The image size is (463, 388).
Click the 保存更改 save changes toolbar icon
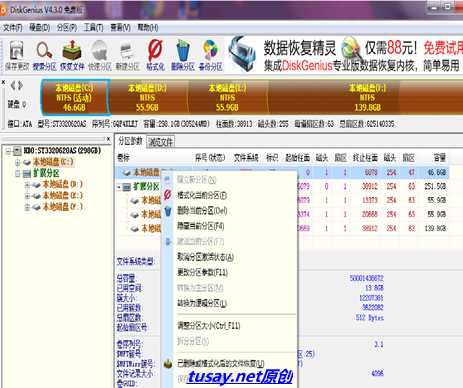(17, 55)
